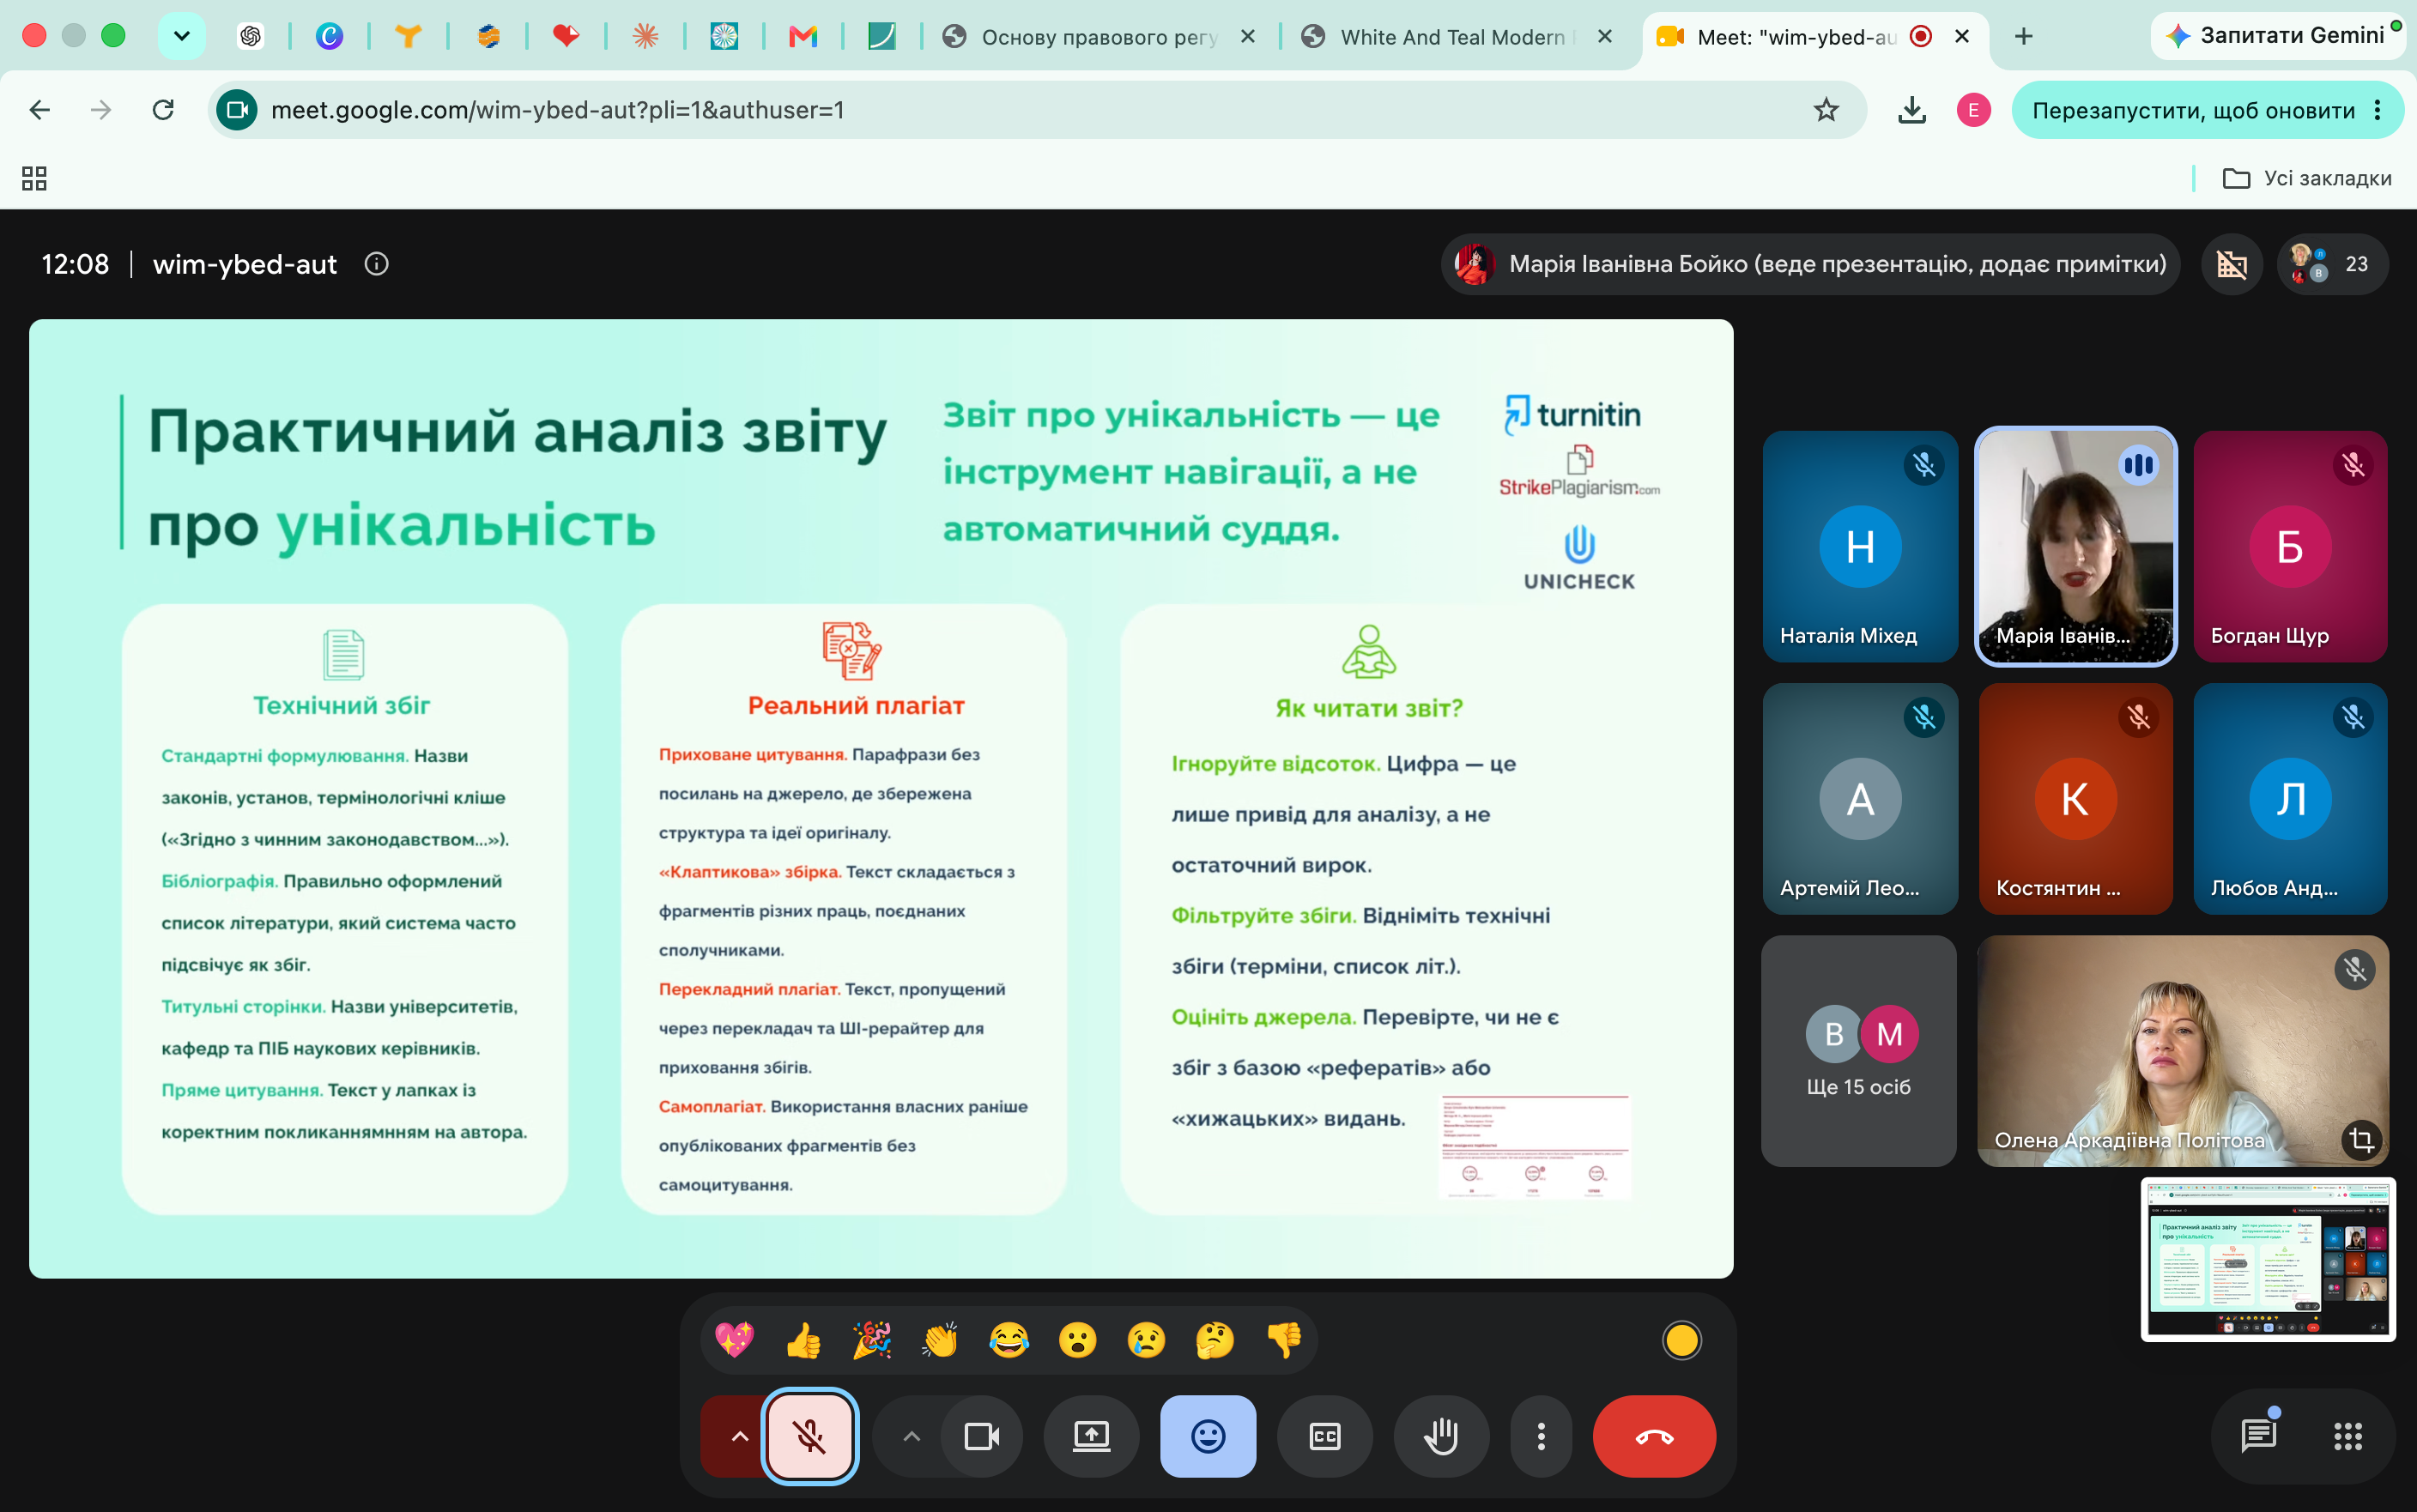Viewport: 2417px width, 1512px height.
Task: Expand audio settings chevron next to microphone
Action: pos(739,1436)
